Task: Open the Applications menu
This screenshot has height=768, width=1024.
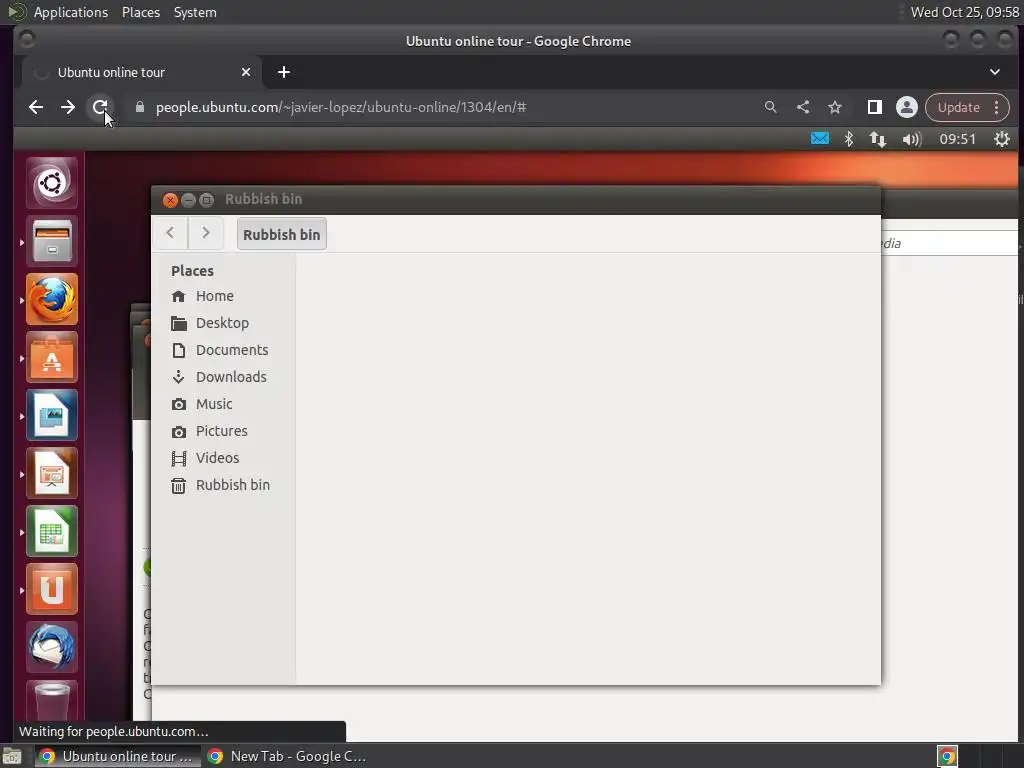Action: pyautogui.click(x=71, y=12)
